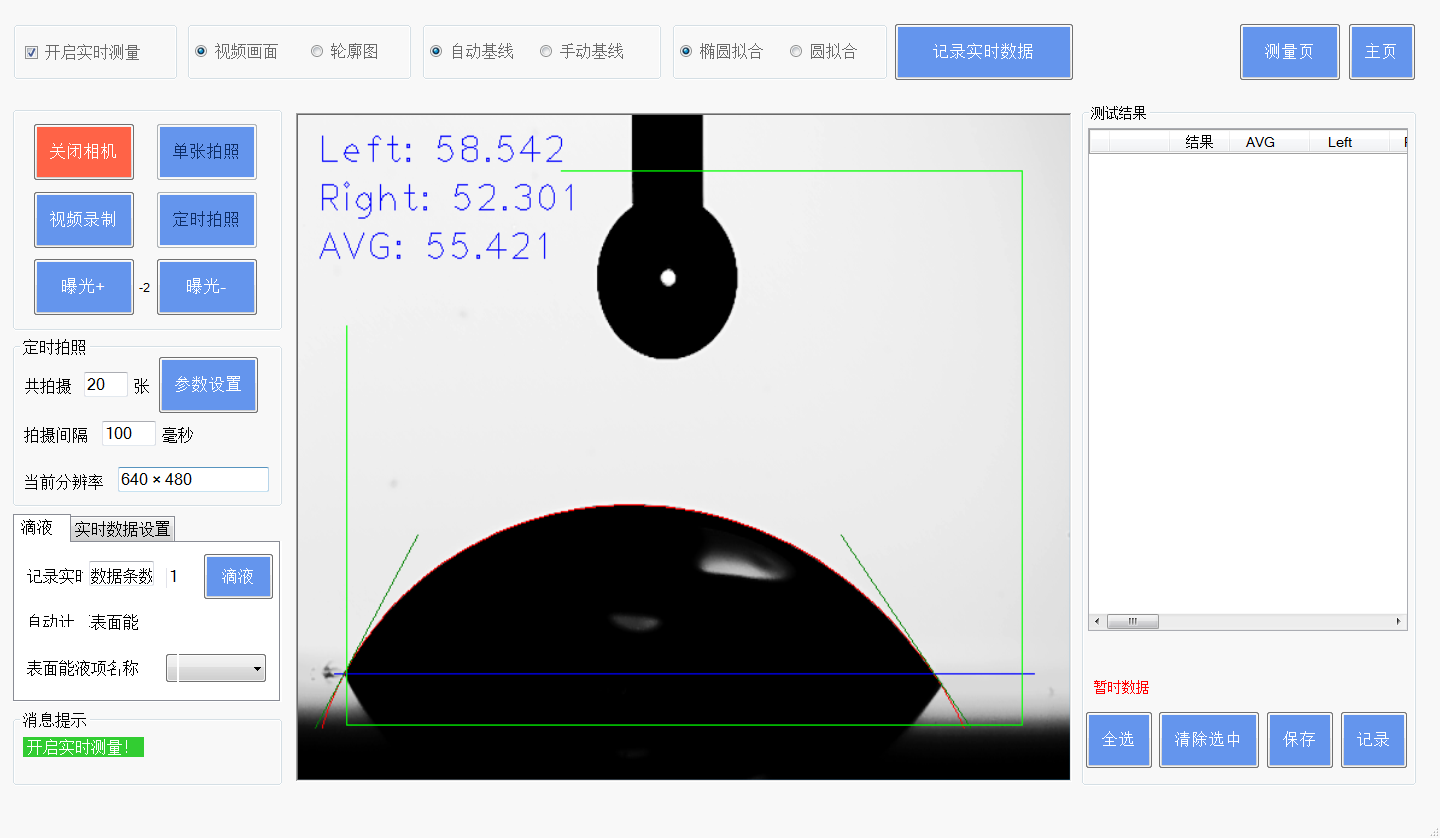Screen dimensions: 1440x838
Task: Go to 测量页 measurement page
Action: tap(1288, 52)
